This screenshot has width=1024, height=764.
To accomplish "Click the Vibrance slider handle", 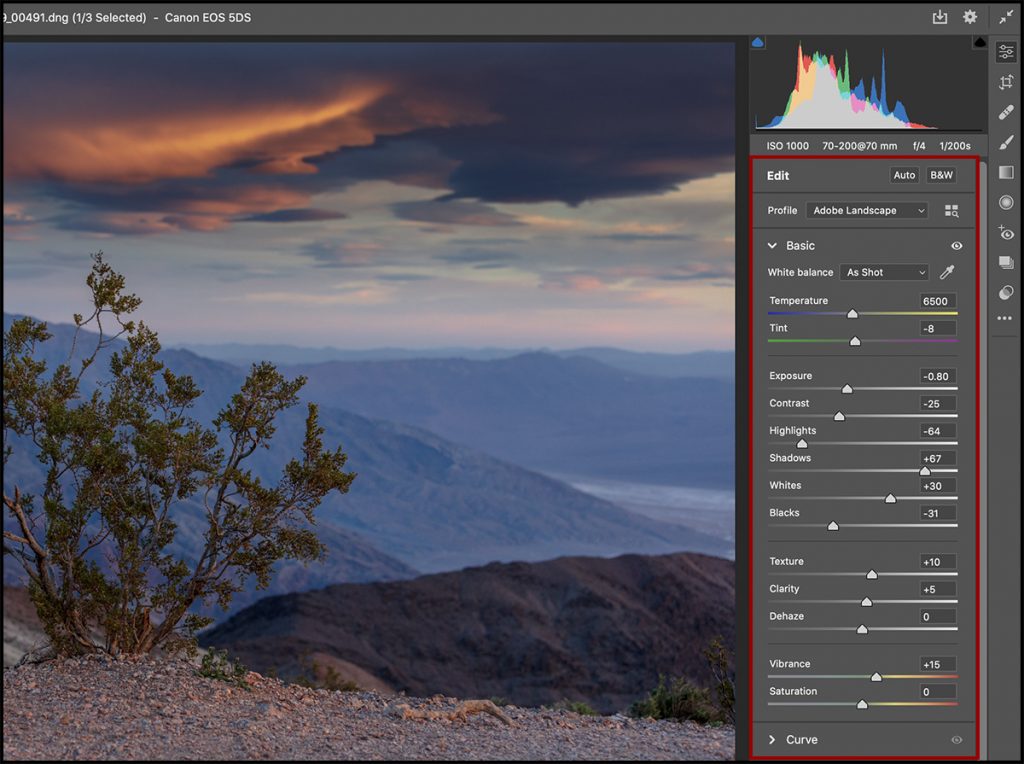I will pos(876,677).
